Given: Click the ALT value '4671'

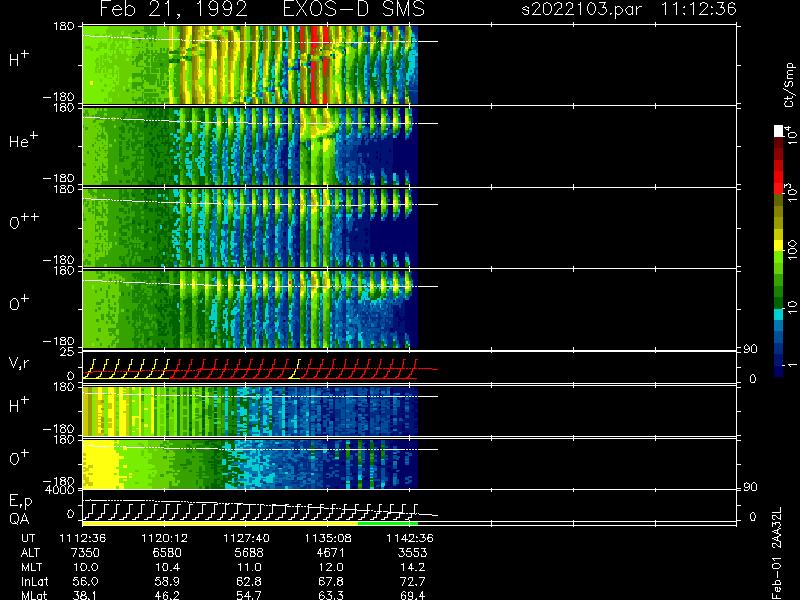Looking at the screenshot, I should [331, 553].
